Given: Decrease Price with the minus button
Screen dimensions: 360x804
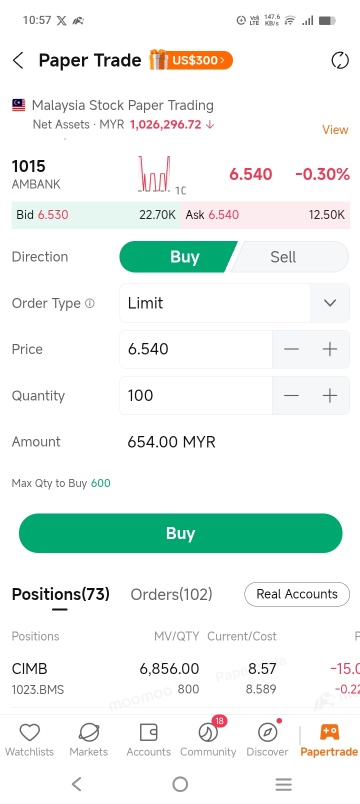Looking at the screenshot, I should (x=291, y=349).
